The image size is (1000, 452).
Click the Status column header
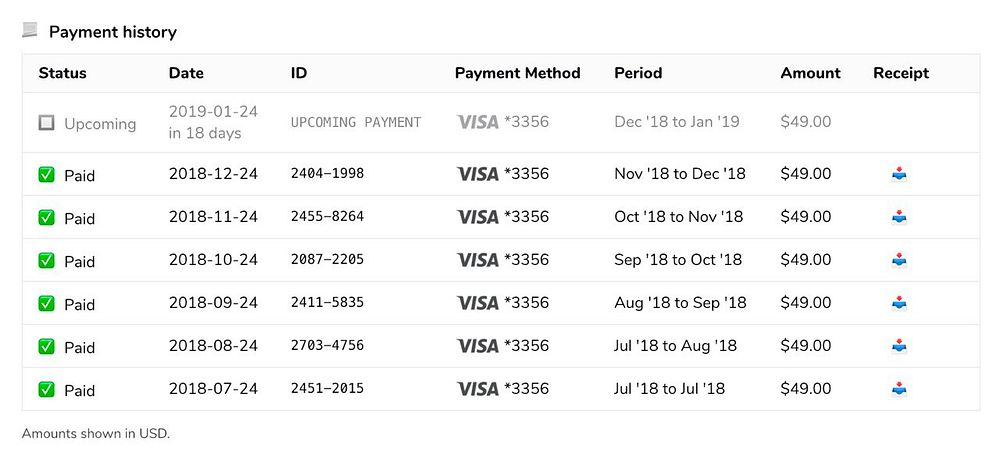(x=62, y=73)
